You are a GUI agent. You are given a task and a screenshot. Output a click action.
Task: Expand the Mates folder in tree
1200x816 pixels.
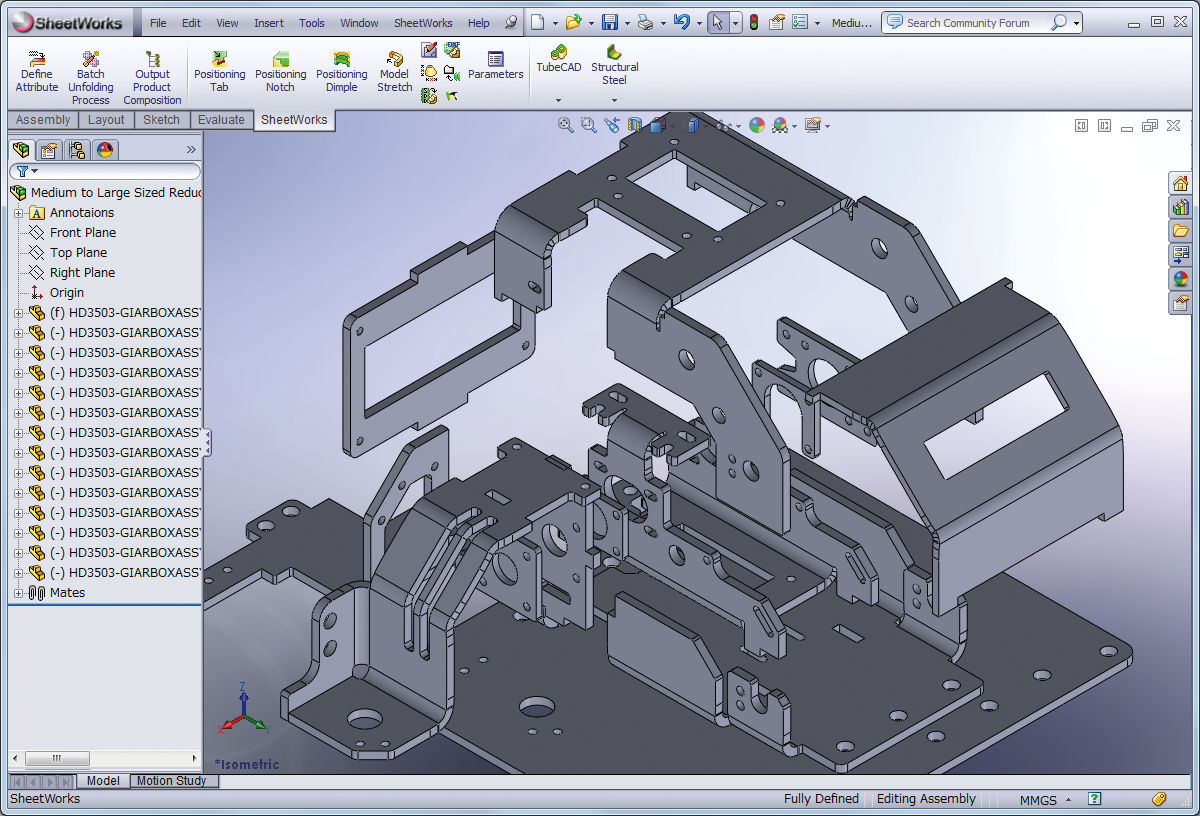coord(18,593)
